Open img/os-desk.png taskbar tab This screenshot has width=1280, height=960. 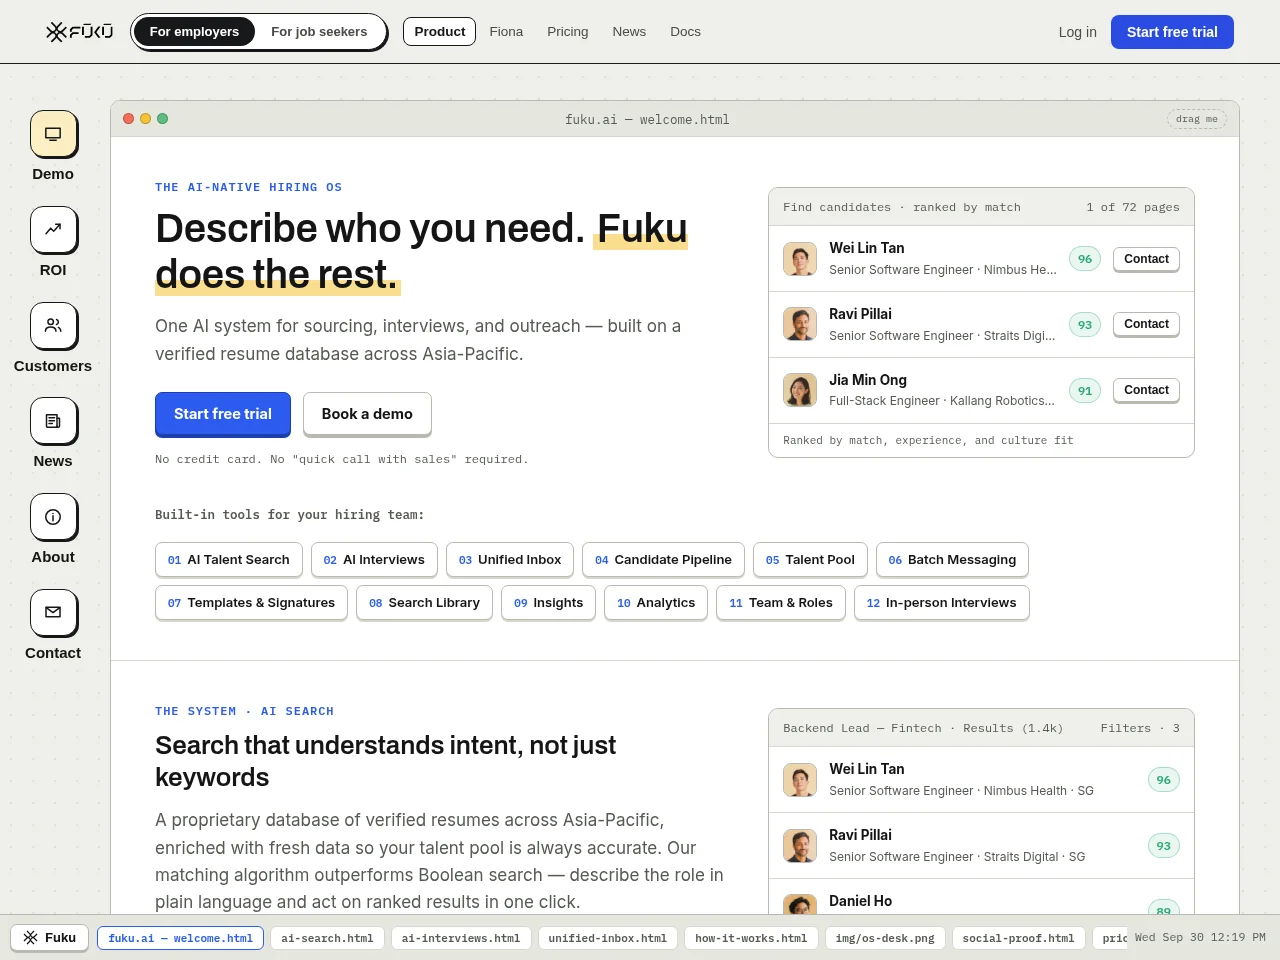[x=885, y=938]
